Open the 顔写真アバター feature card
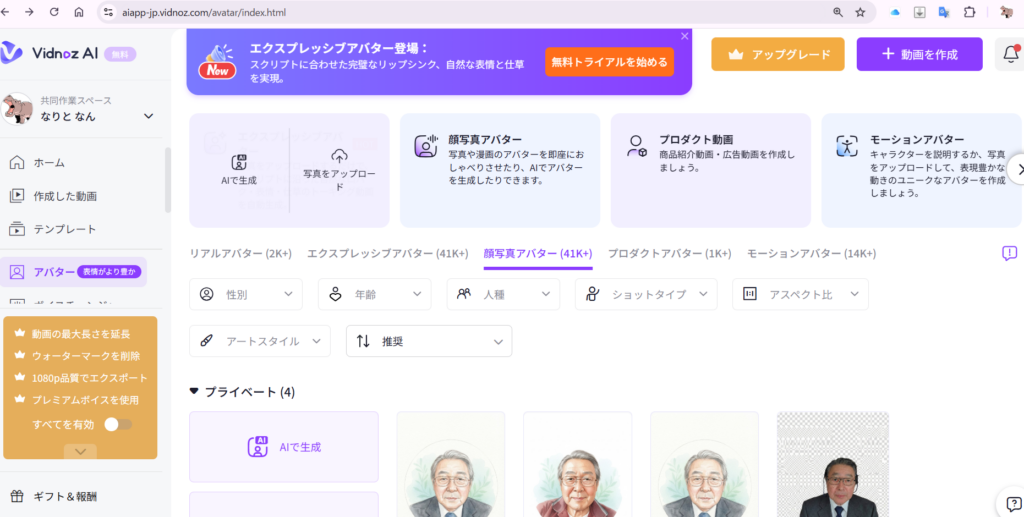The height and width of the screenshot is (517, 1024). coord(499,170)
